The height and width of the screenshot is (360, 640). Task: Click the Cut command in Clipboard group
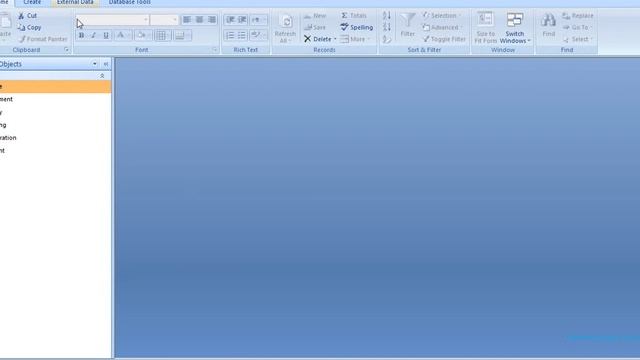pos(27,16)
